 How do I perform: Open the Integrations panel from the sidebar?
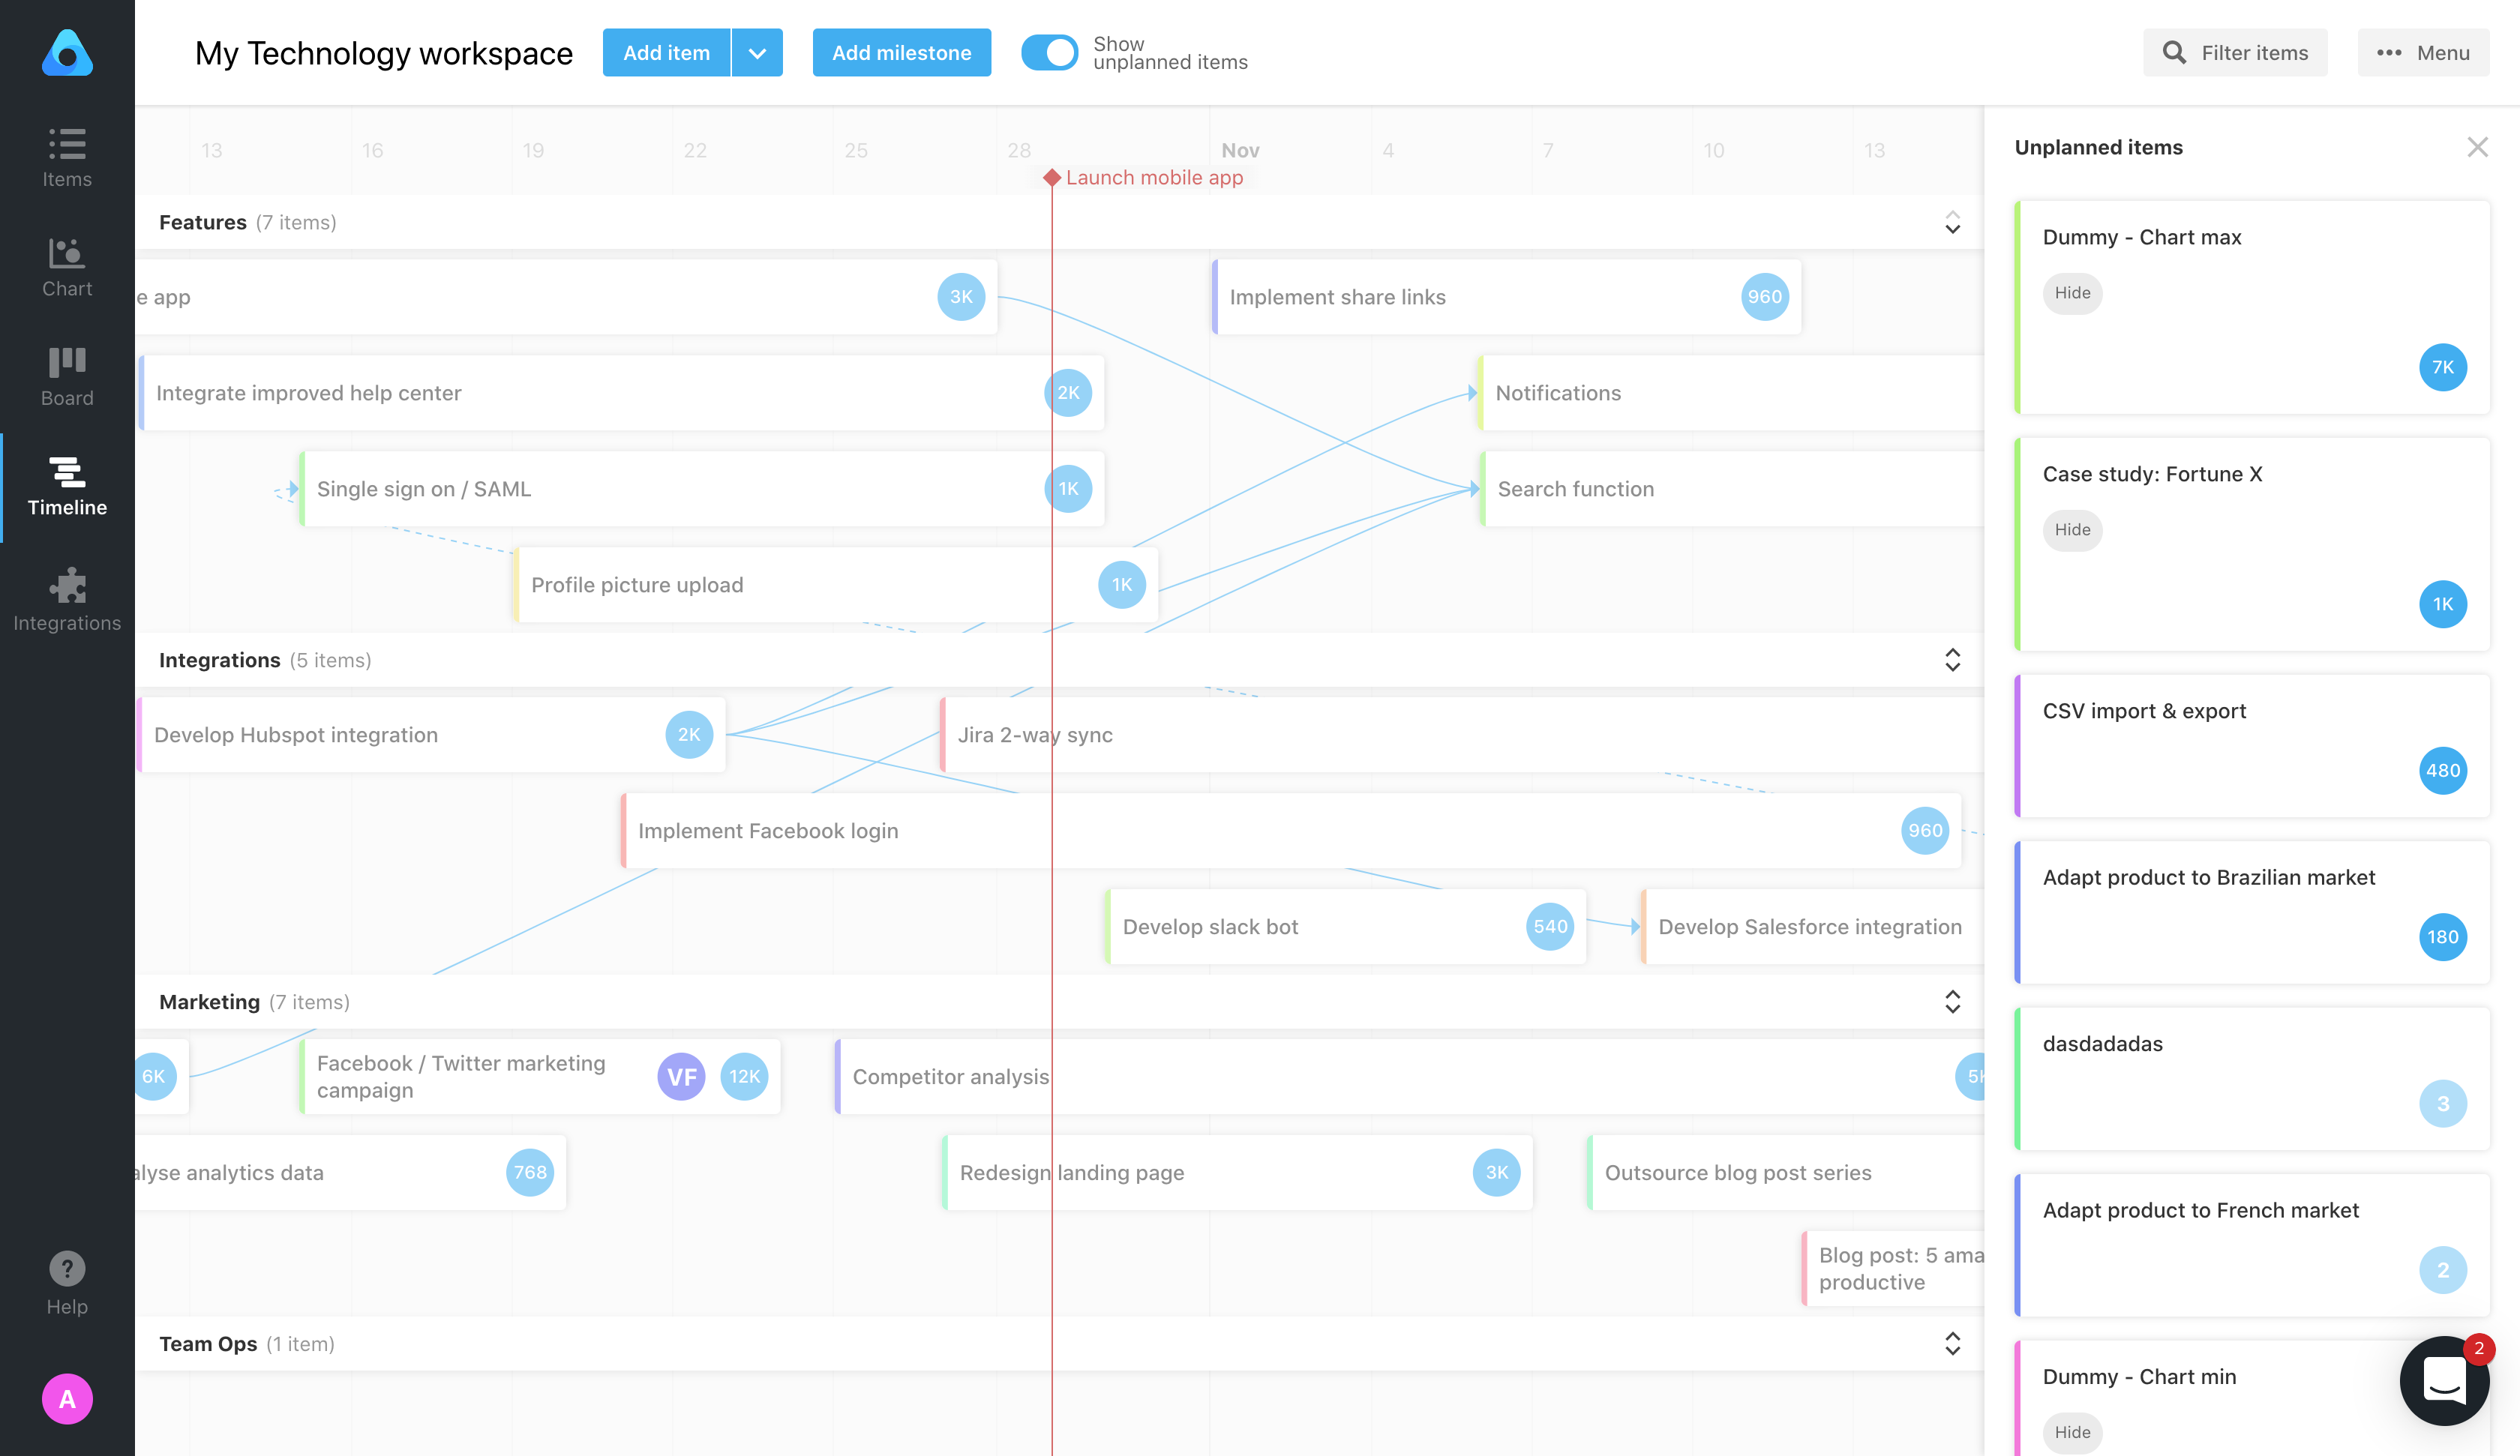tap(67, 598)
